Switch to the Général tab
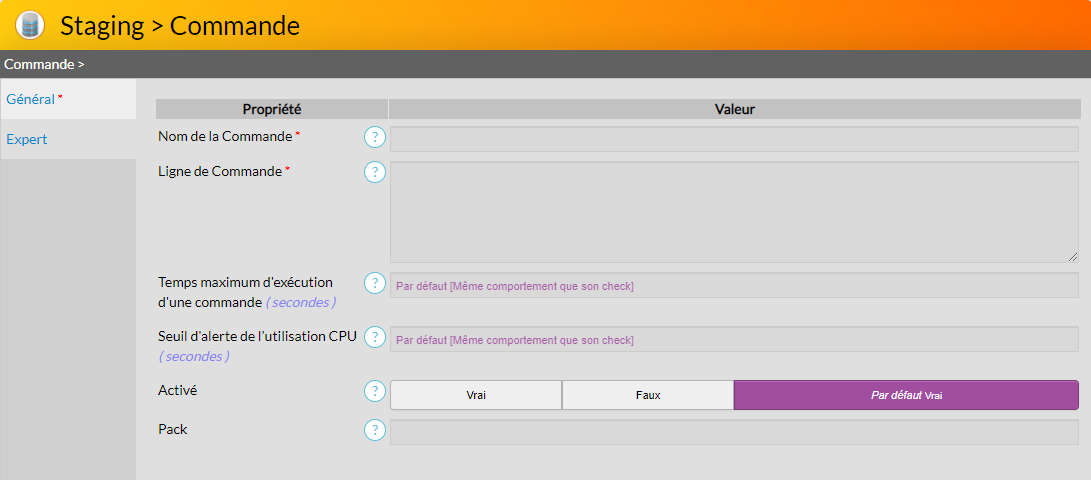The image size is (1091, 480). pyautogui.click(x=34, y=99)
